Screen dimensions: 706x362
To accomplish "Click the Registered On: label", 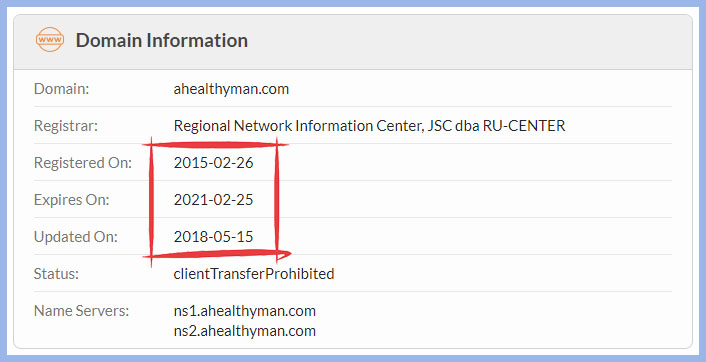I will 83,163.
